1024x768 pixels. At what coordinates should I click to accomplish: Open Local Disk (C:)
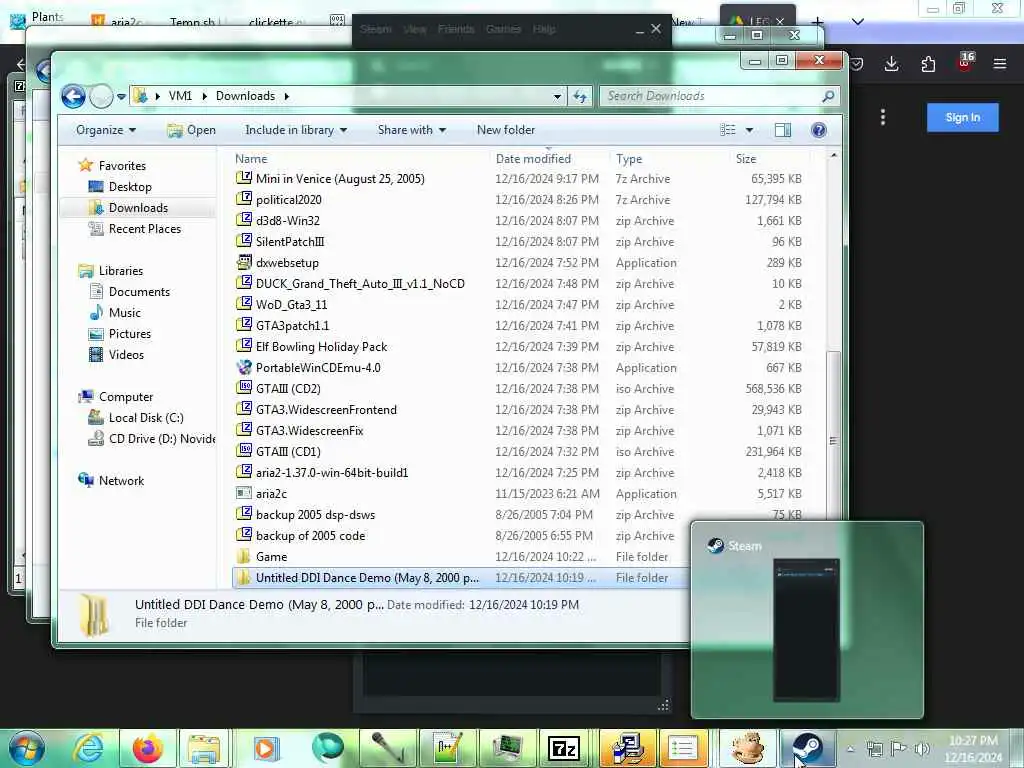click(x=146, y=418)
